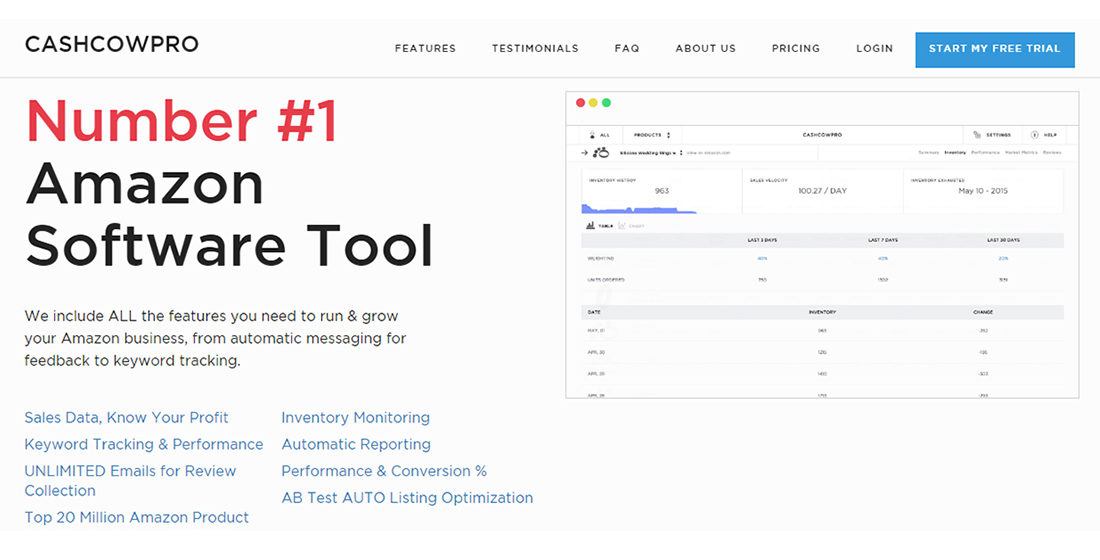Open the Market Metrics tab
Image resolution: width=1100 pixels, height=560 pixels.
coord(1021,152)
